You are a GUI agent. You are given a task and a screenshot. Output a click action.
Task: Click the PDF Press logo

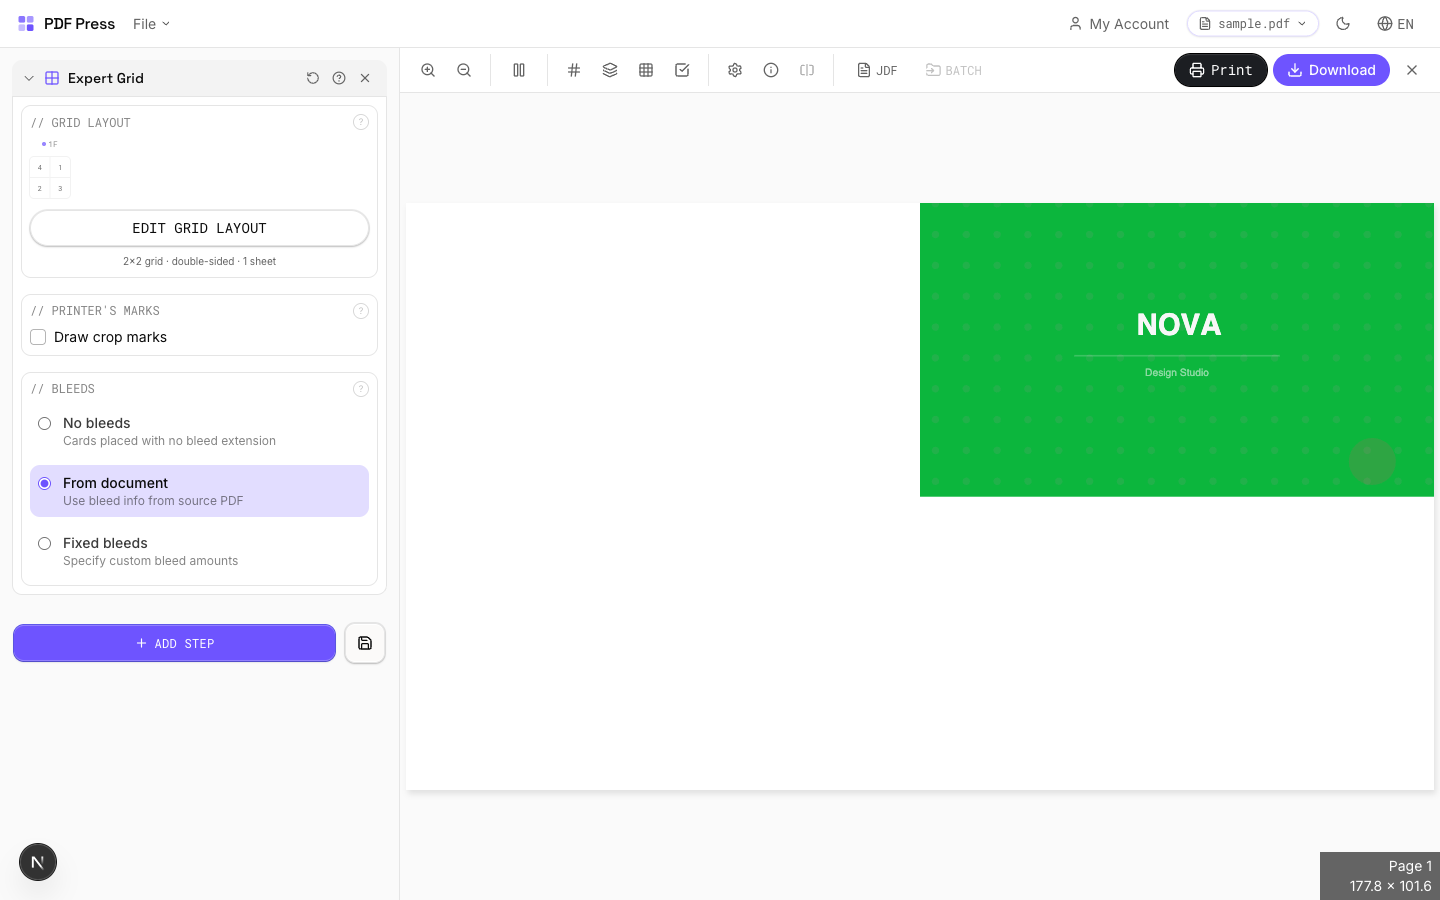pyautogui.click(x=66, y=24)
